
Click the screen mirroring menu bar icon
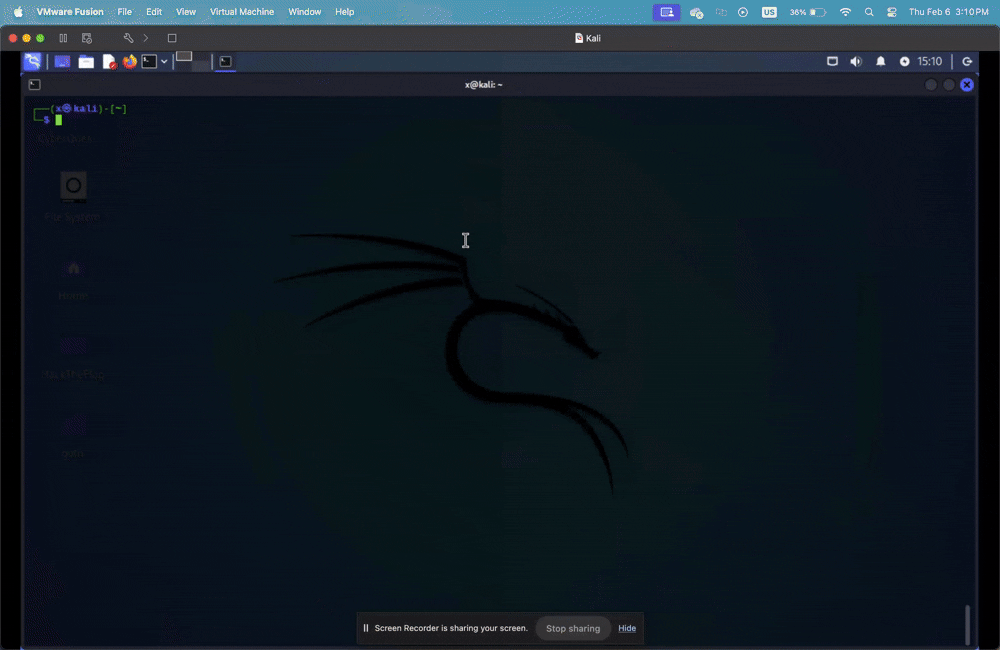pos(721,12)
